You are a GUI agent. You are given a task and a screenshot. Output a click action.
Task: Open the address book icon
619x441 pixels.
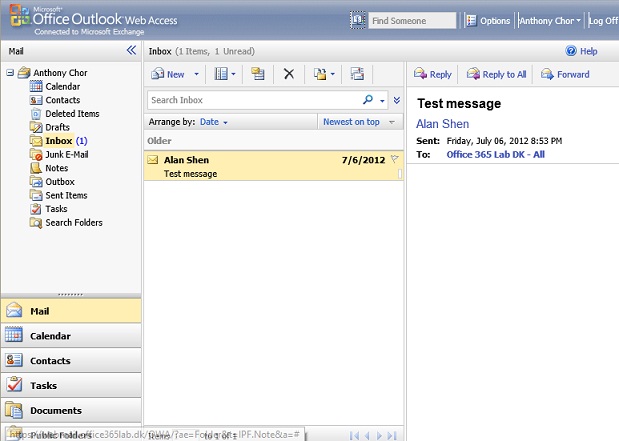coord(358,20)
